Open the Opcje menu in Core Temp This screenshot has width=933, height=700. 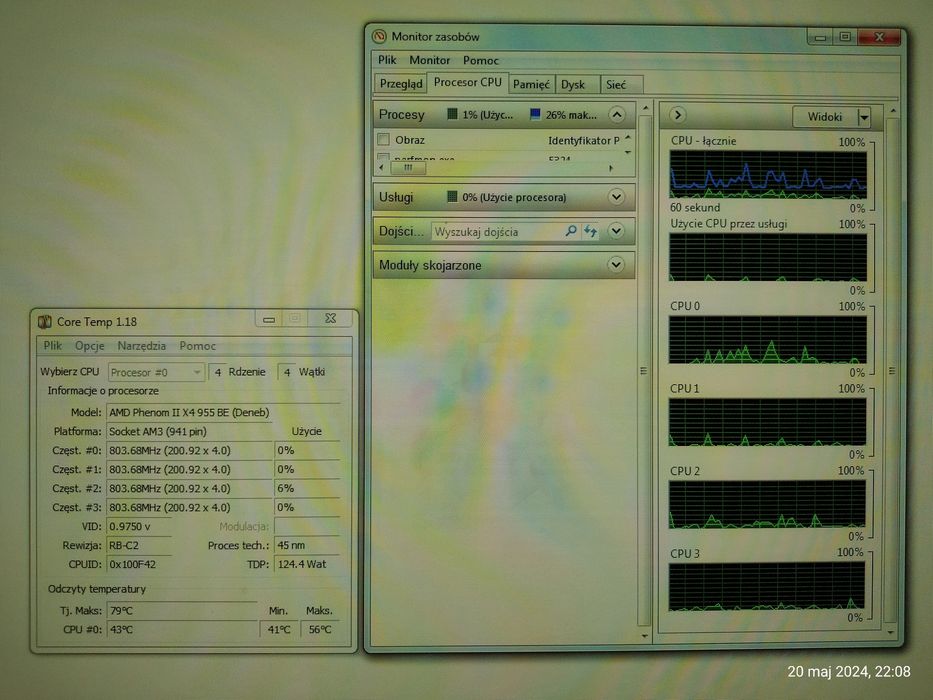[89, 345]
